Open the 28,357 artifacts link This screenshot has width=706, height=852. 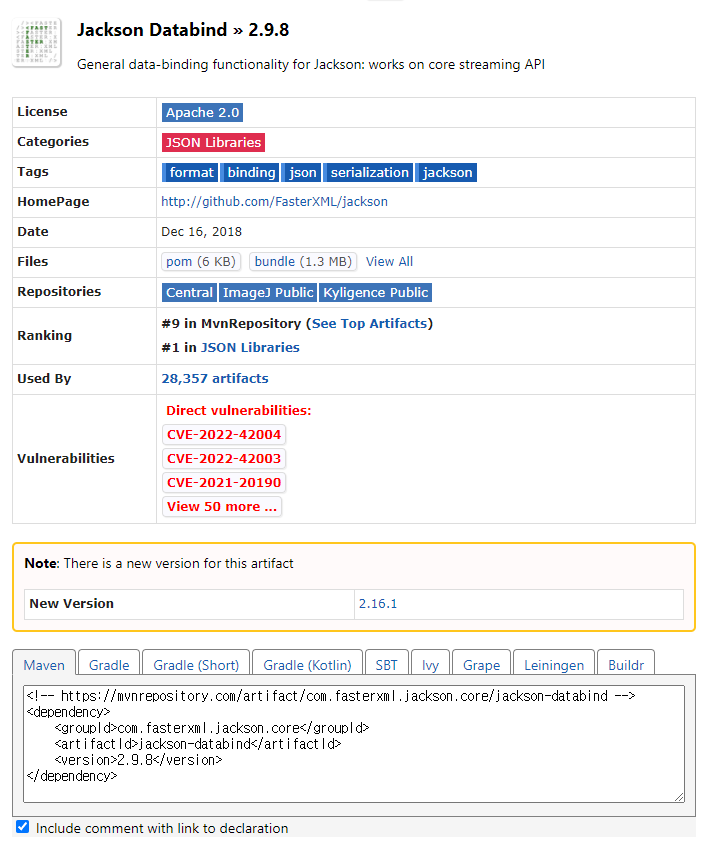[215, 378]
